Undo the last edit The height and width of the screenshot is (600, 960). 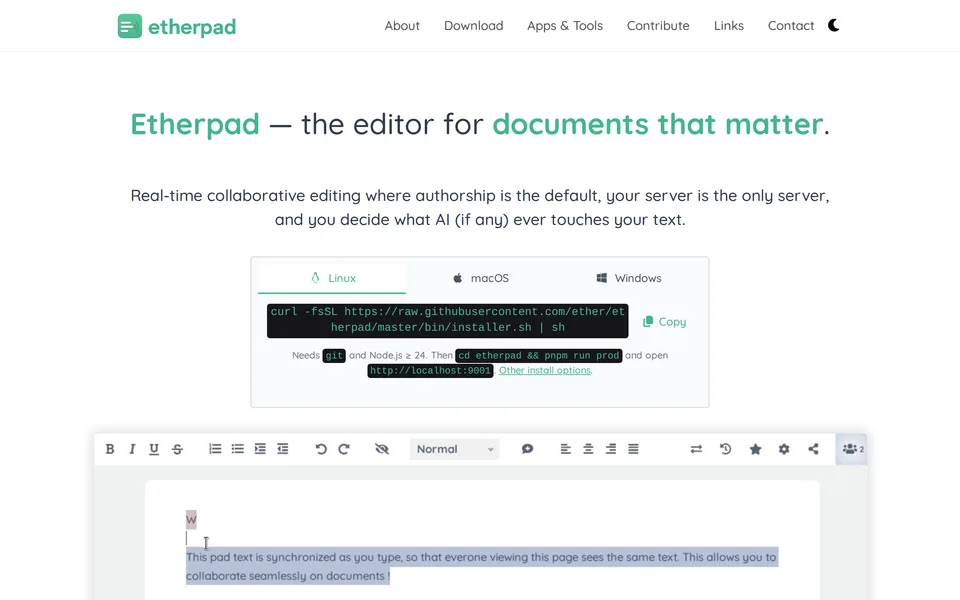click(x=321, y=449)
